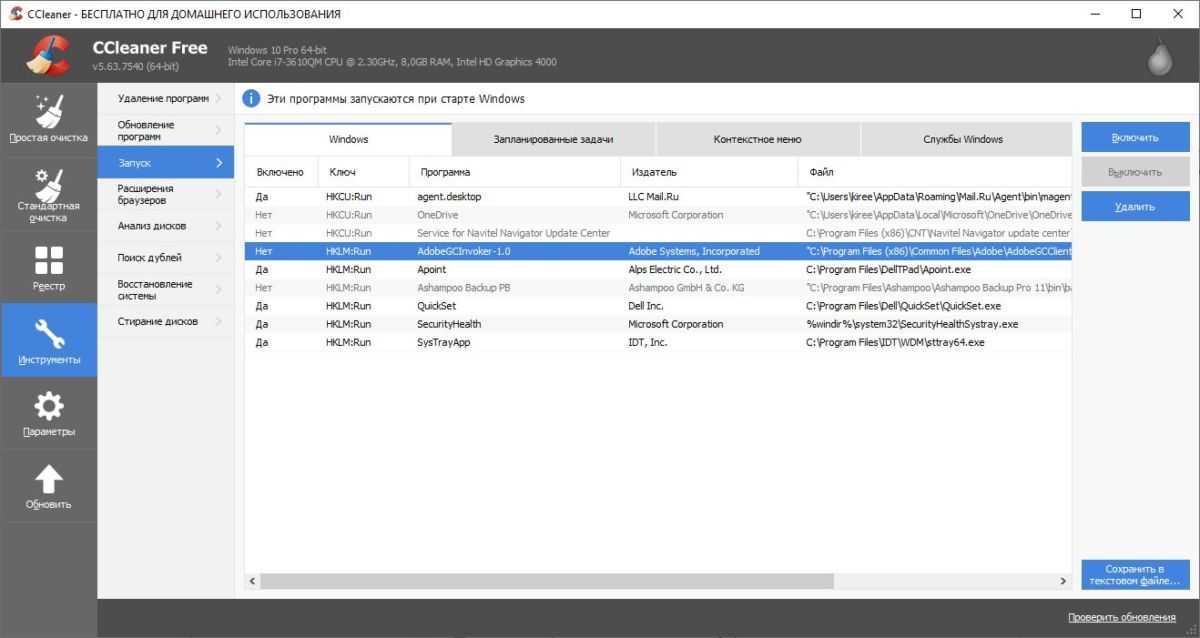Click the Проверить обновления link
Image resolution: width=1200 pixels, height=638 pixels.
pos(1121,617)
